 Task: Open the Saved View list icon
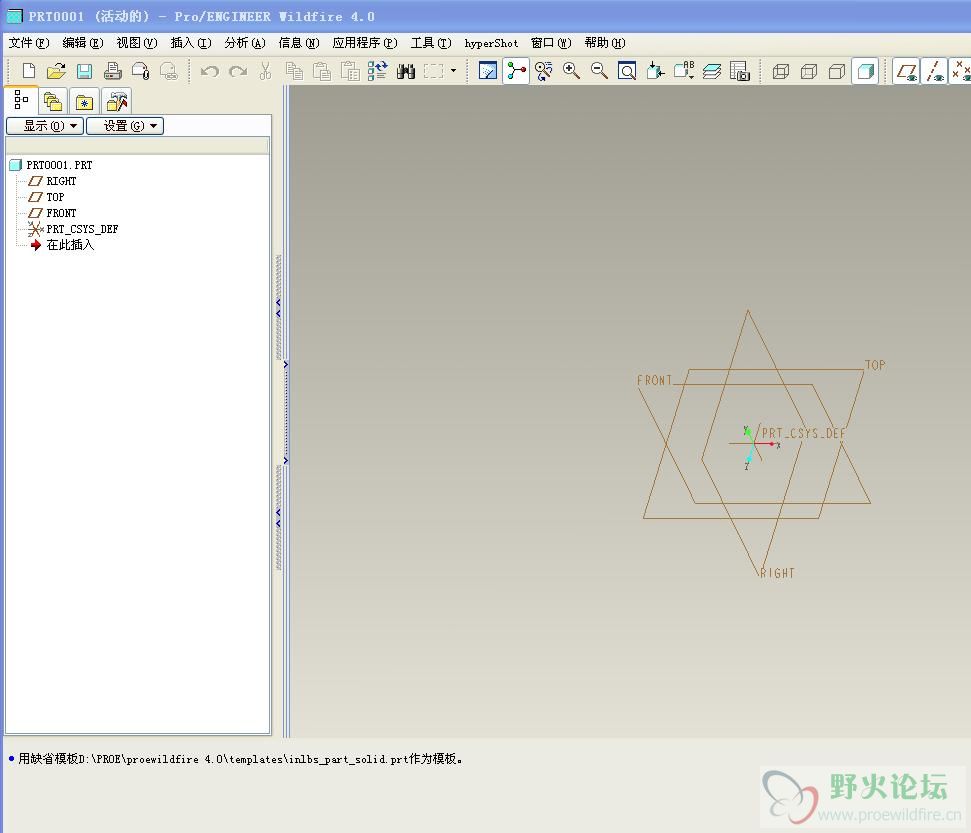(x=684, y=71)
